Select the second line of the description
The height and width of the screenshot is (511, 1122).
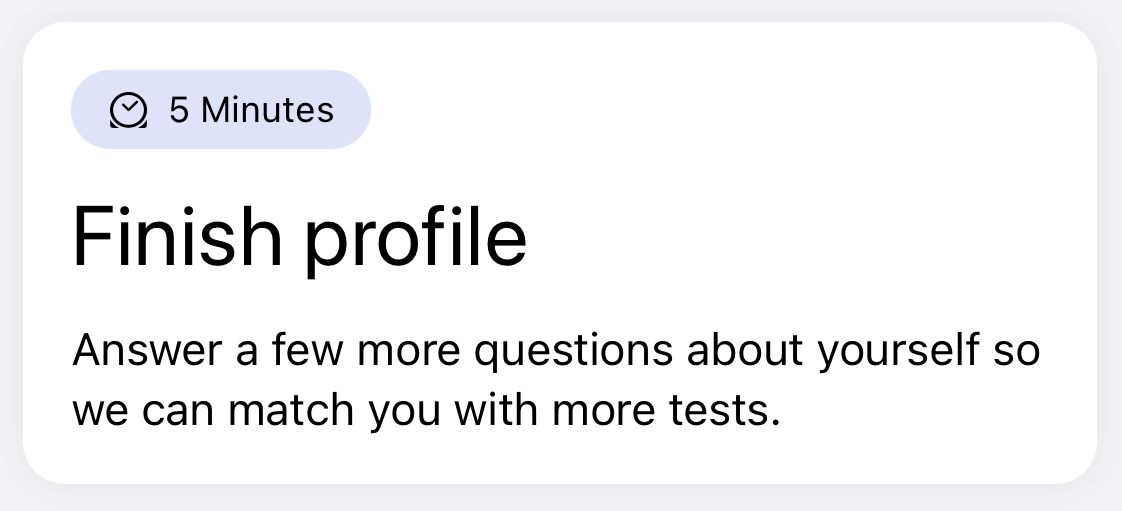(x=426, y=411)
